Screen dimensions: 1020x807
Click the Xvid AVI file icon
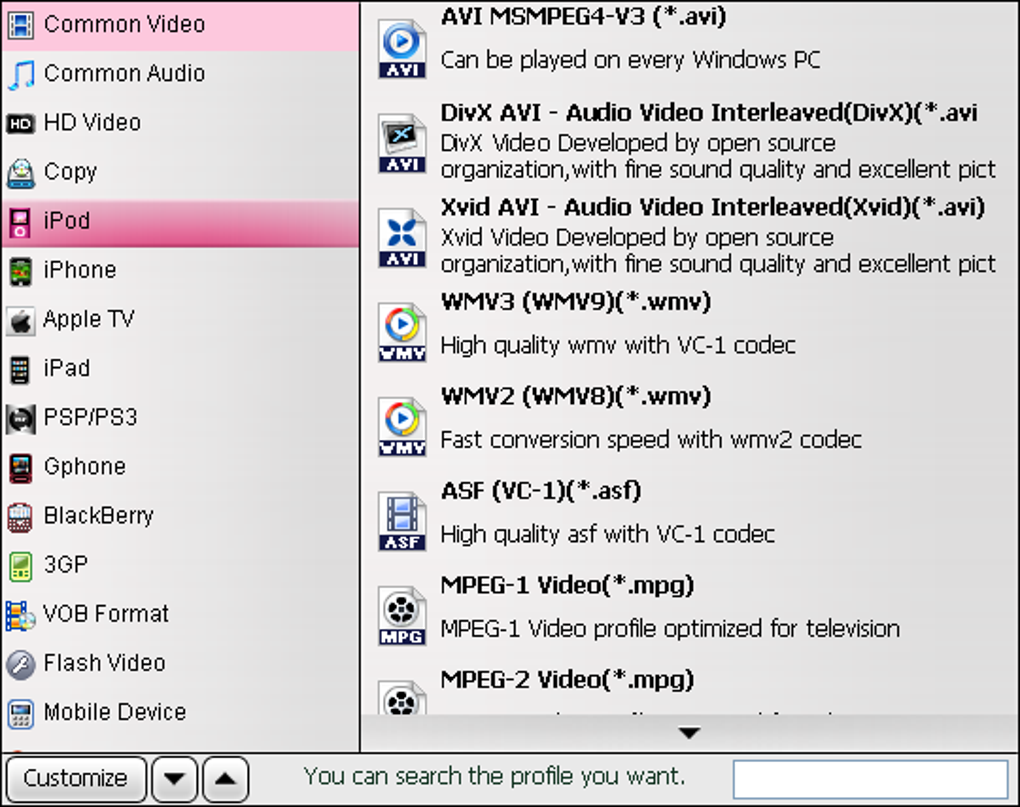402,238
